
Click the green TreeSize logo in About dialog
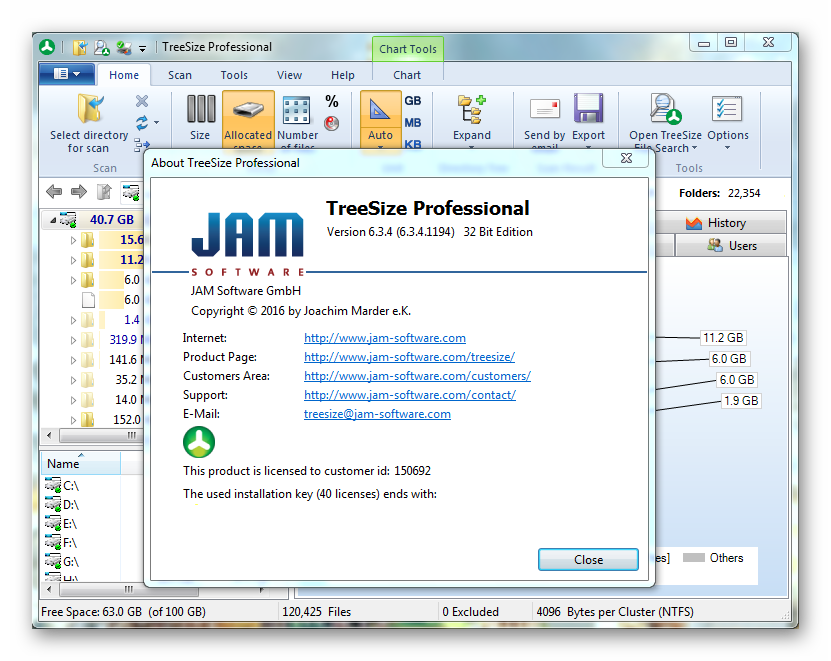(199, 442)
